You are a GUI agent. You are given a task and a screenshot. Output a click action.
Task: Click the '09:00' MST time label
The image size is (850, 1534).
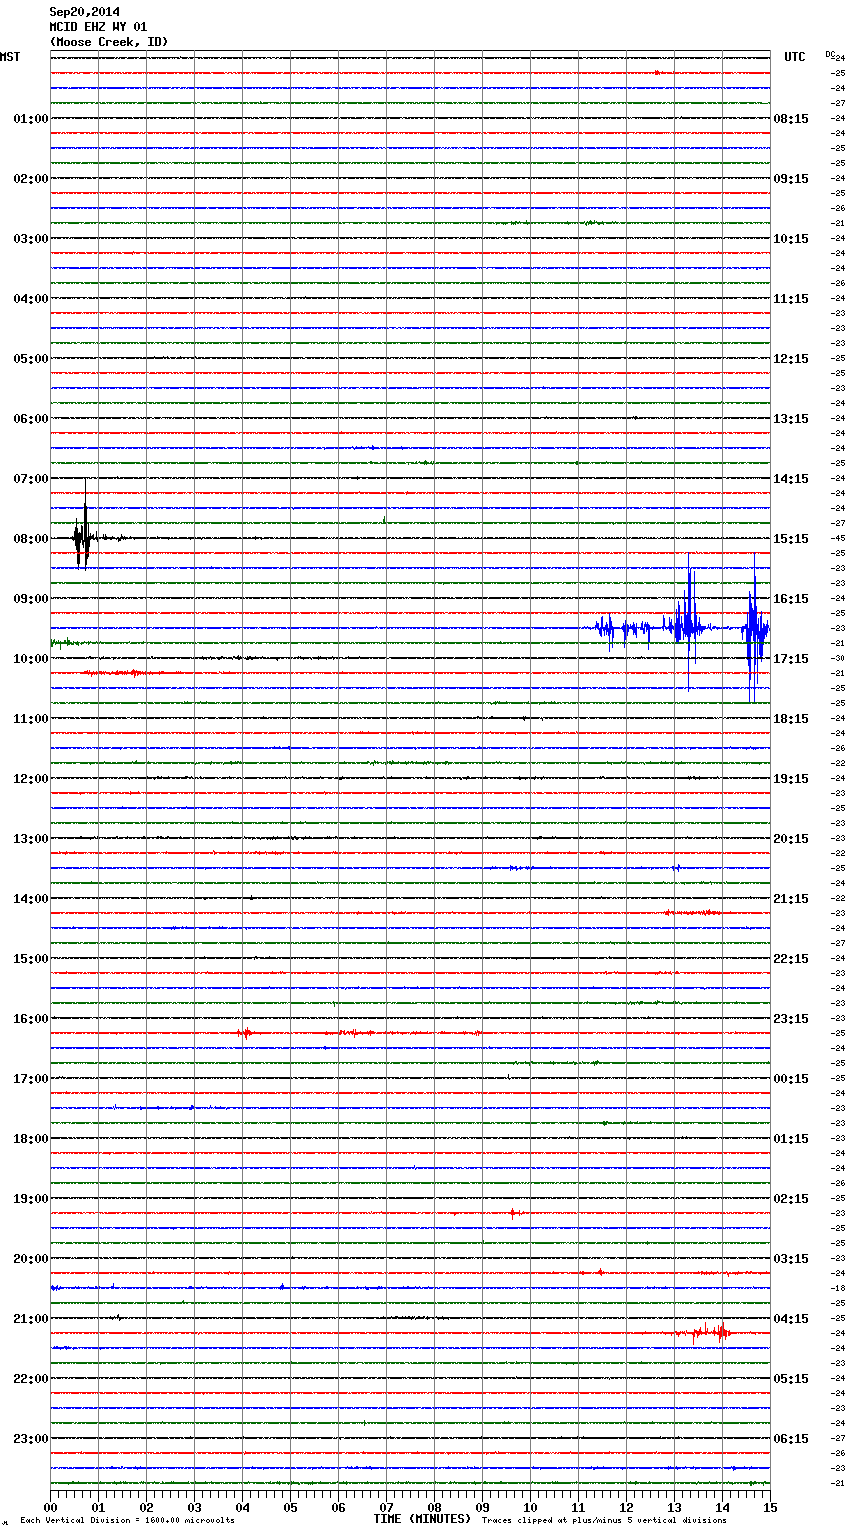pyautogui.click(x=30, y=599)
